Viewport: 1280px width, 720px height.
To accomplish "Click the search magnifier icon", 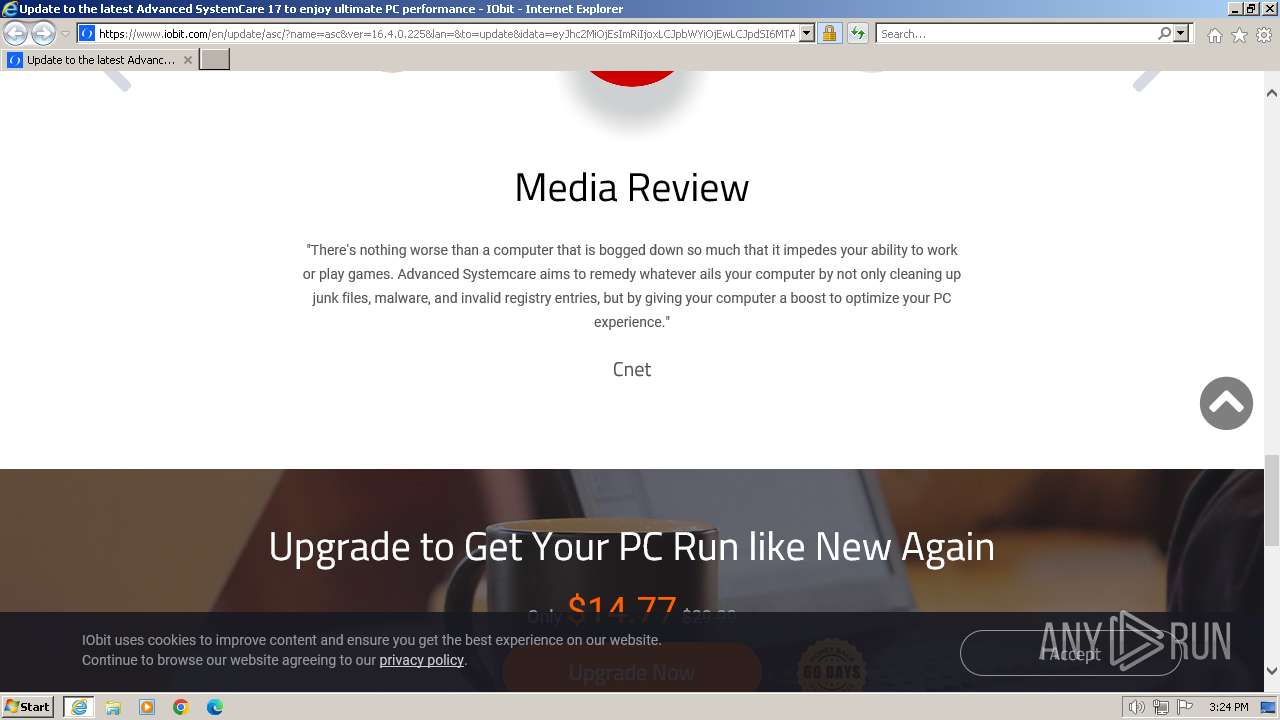I will [x=1164, y=34].
